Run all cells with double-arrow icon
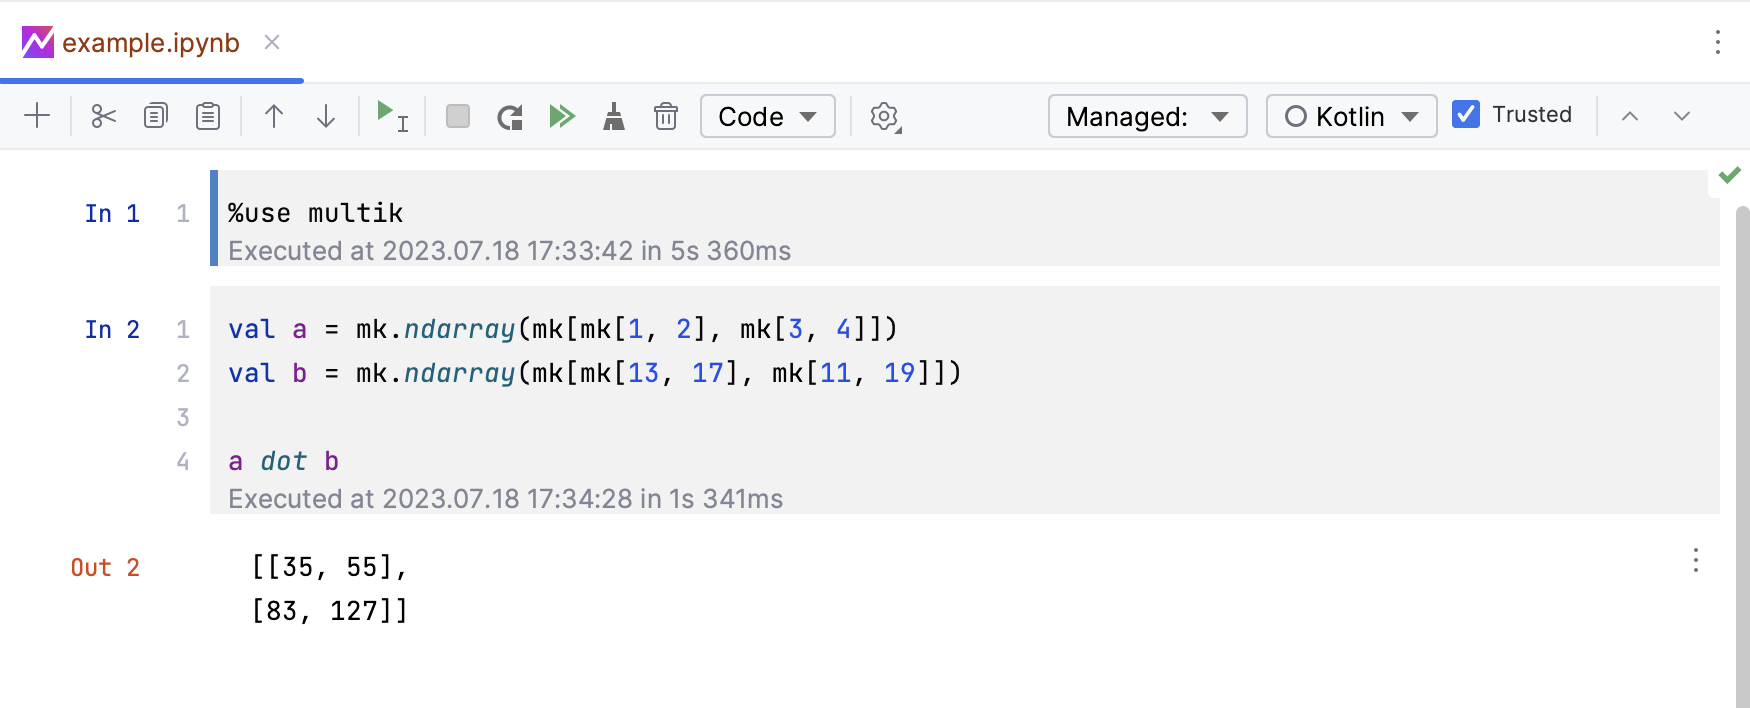Image resolution: width=1750 pixels, height=708 pixels. click(562, 116)
